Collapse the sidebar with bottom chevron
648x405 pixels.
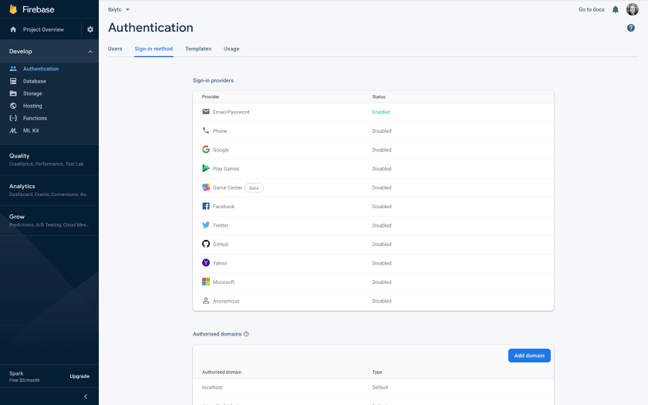coord(86,396)
